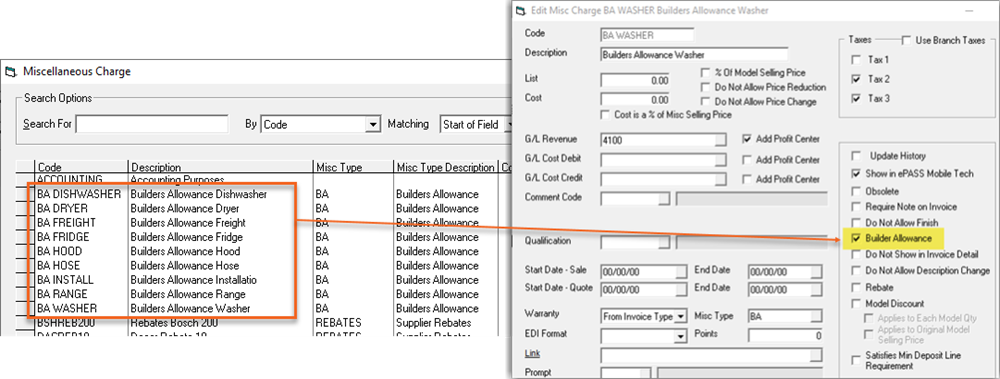Image resolution: width=1000 pixels, height=379 pixels.
Task: Enable Obsolete checkbox
Action: (x=856, y=191)
